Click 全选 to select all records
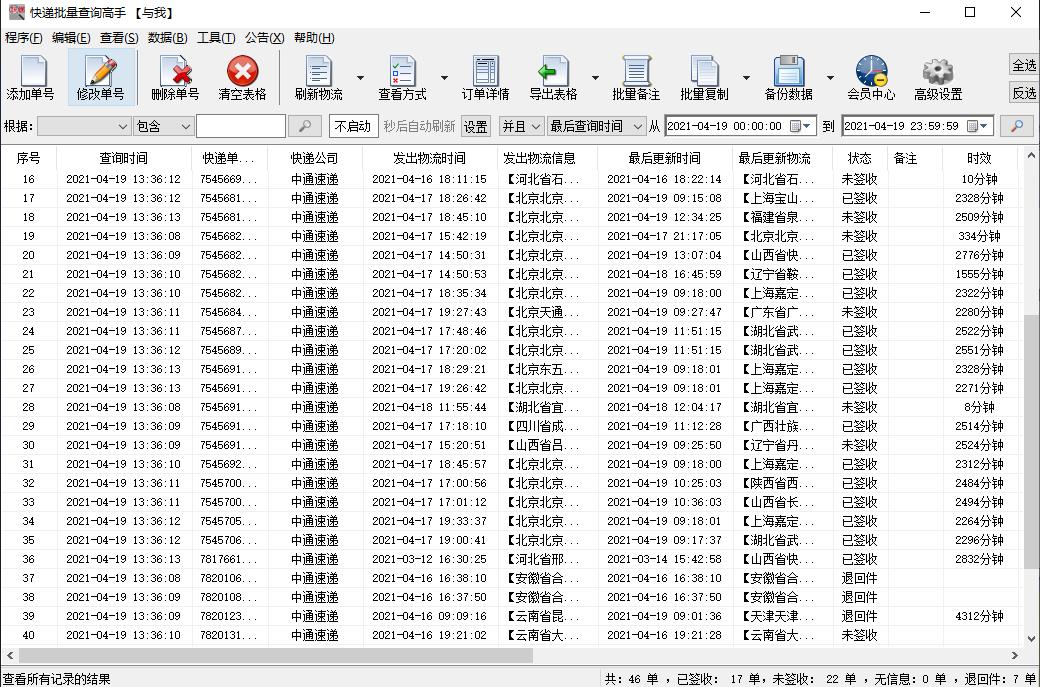 pos(1022,63)
